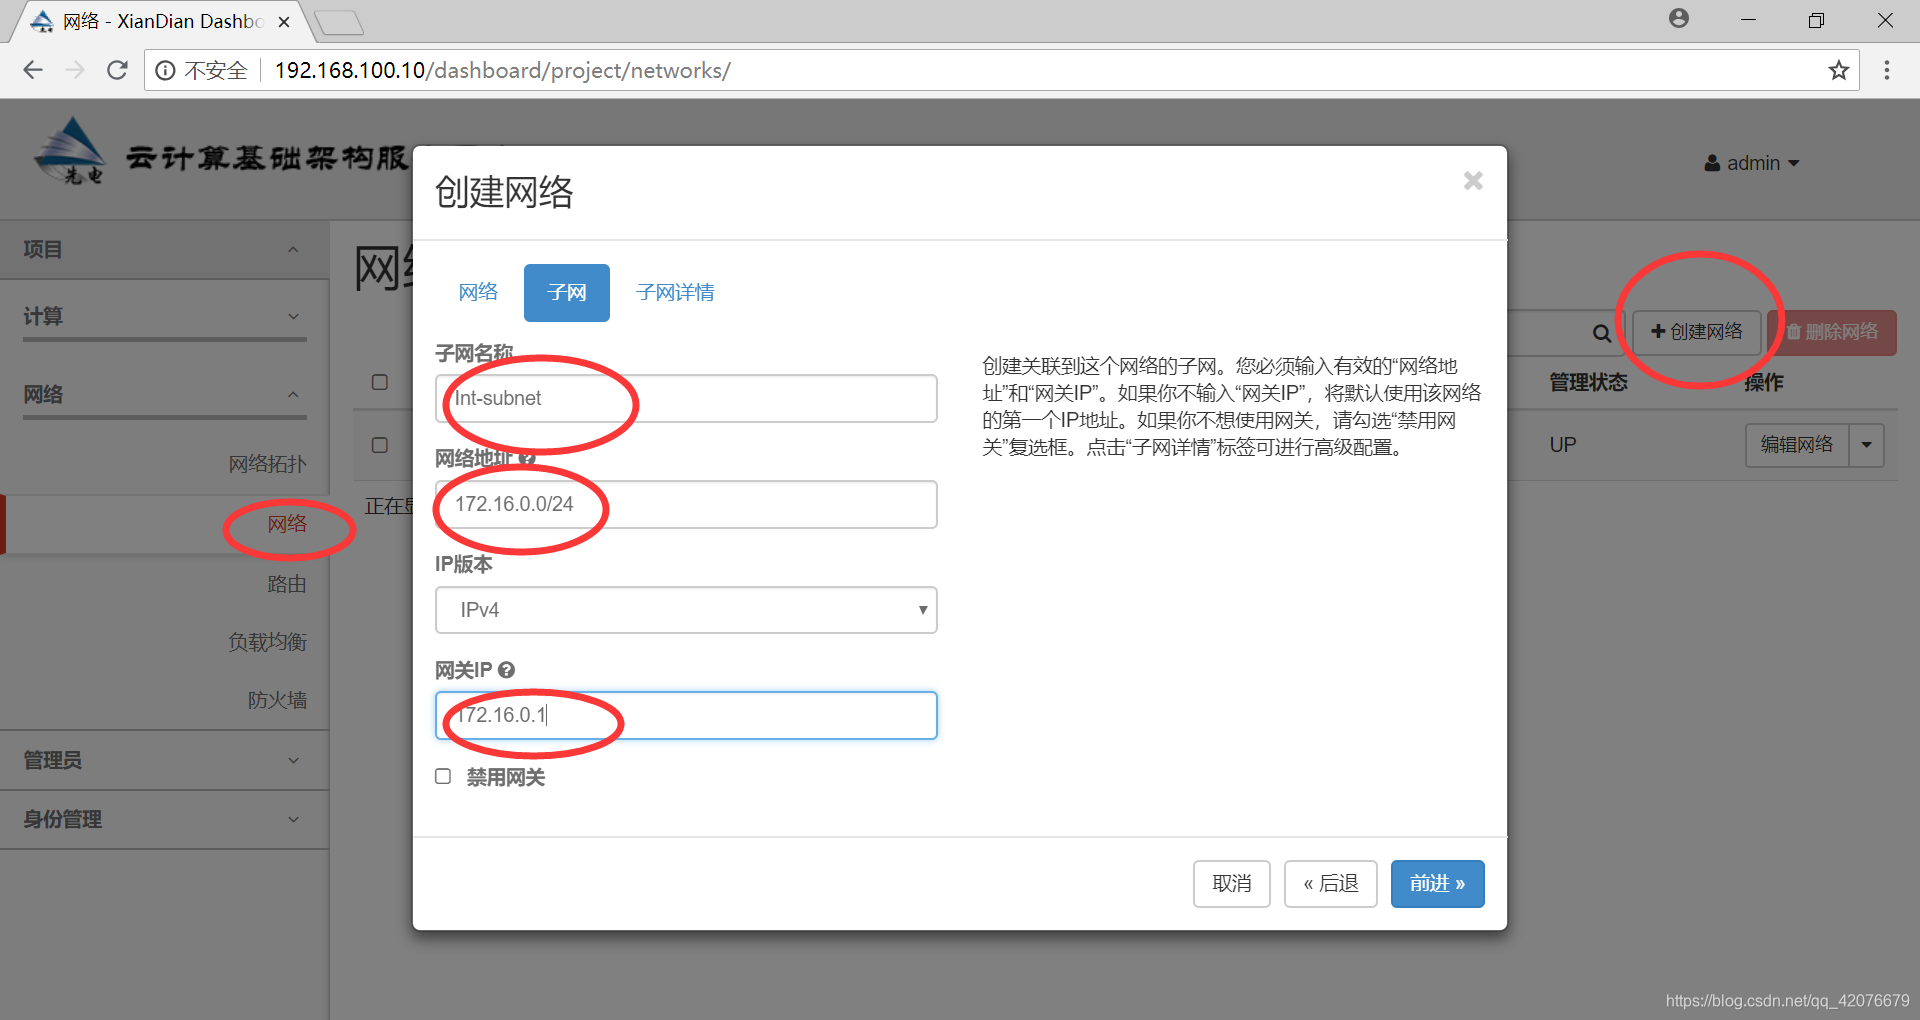This screenshot has height=1020, width=1920.
Task: Click the 子网名称 input field
Action: (x=686, y=398)
